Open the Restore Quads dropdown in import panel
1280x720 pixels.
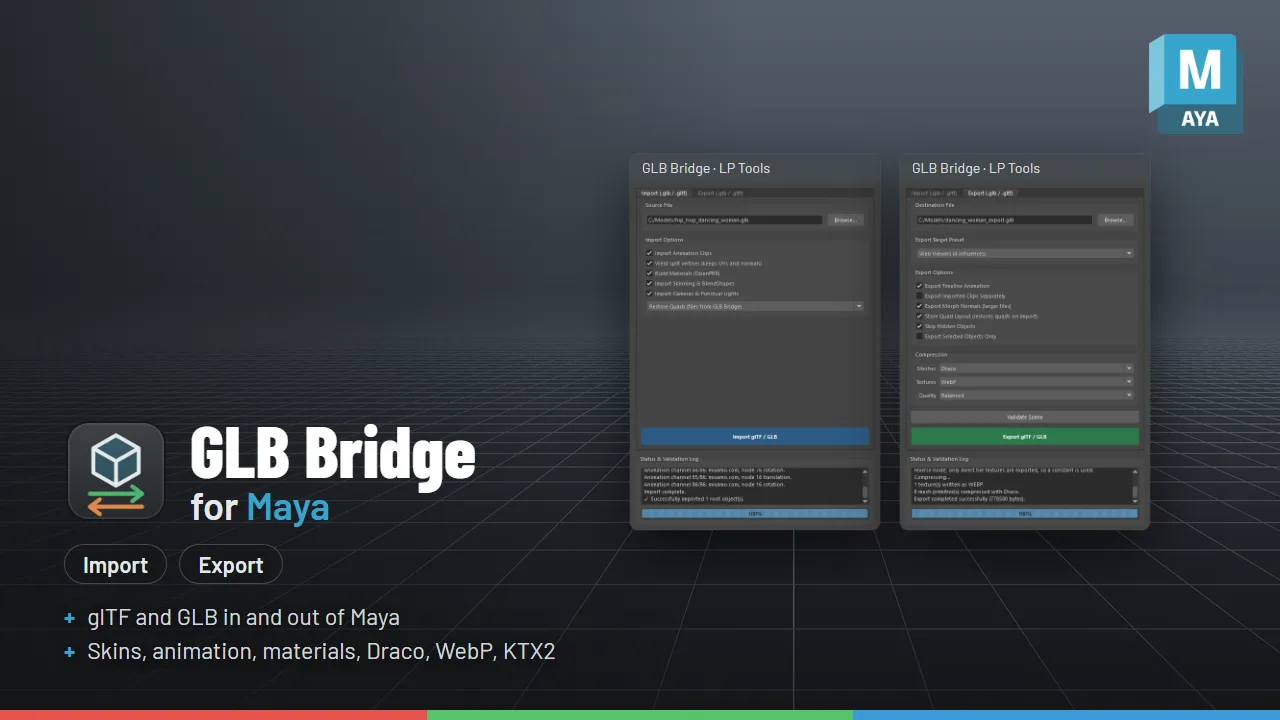coord(755,306)
